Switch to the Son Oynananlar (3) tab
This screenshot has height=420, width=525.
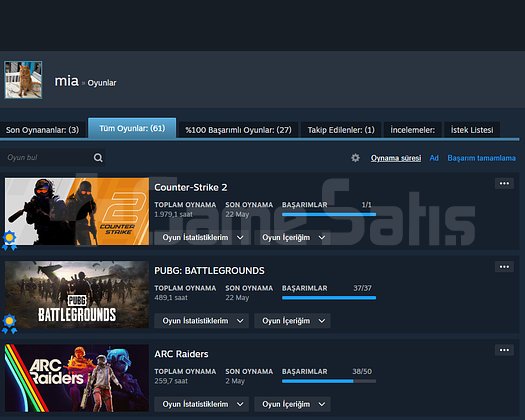pyautogui.click(x=43, y=130)
